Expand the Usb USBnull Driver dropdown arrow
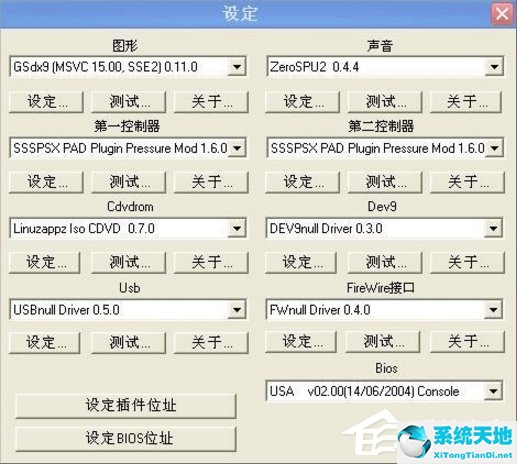 point(237,310)
